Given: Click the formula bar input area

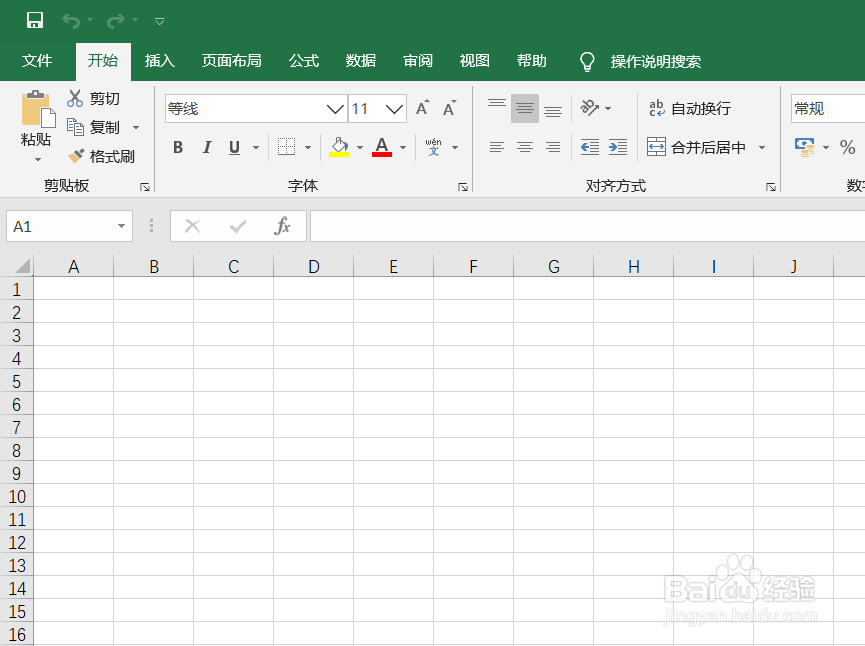Looking at the screenshot, I should click(x=588, y=226).
